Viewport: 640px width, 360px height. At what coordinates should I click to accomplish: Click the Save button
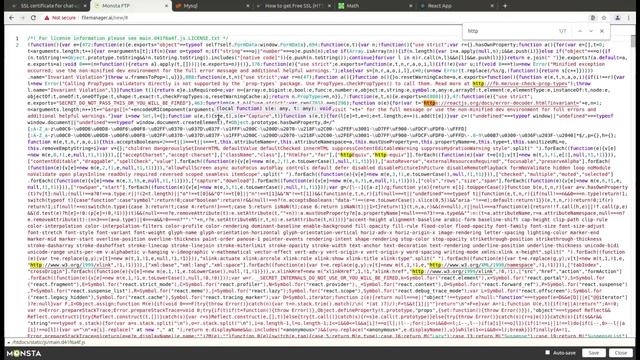pos(593,353)
